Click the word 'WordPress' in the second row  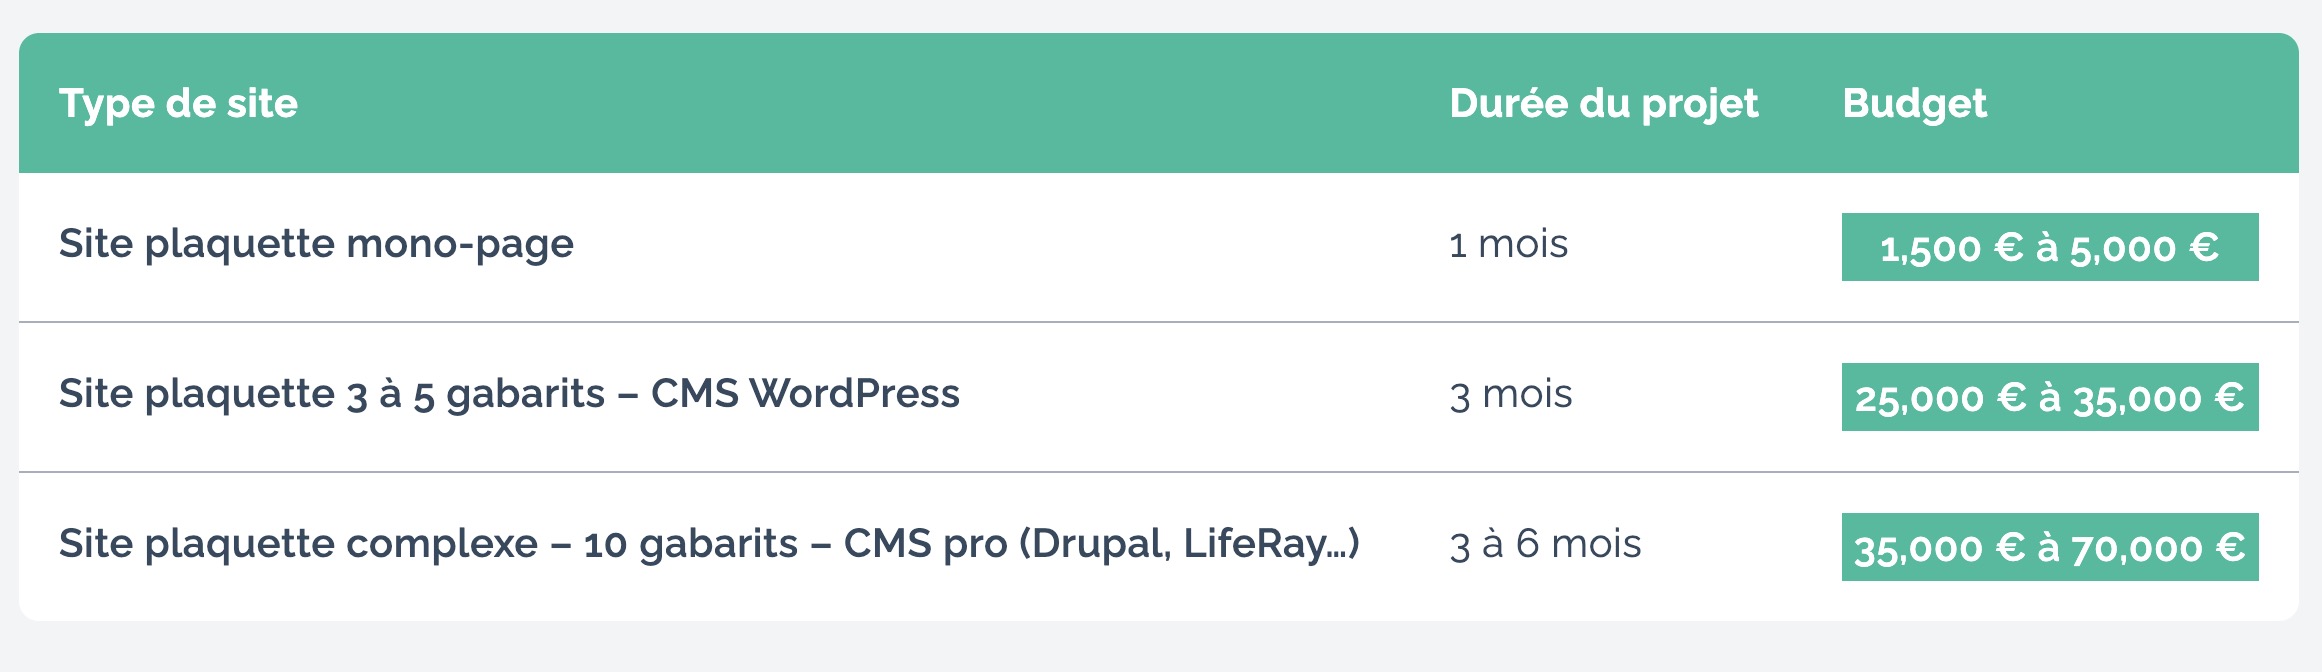855,394
